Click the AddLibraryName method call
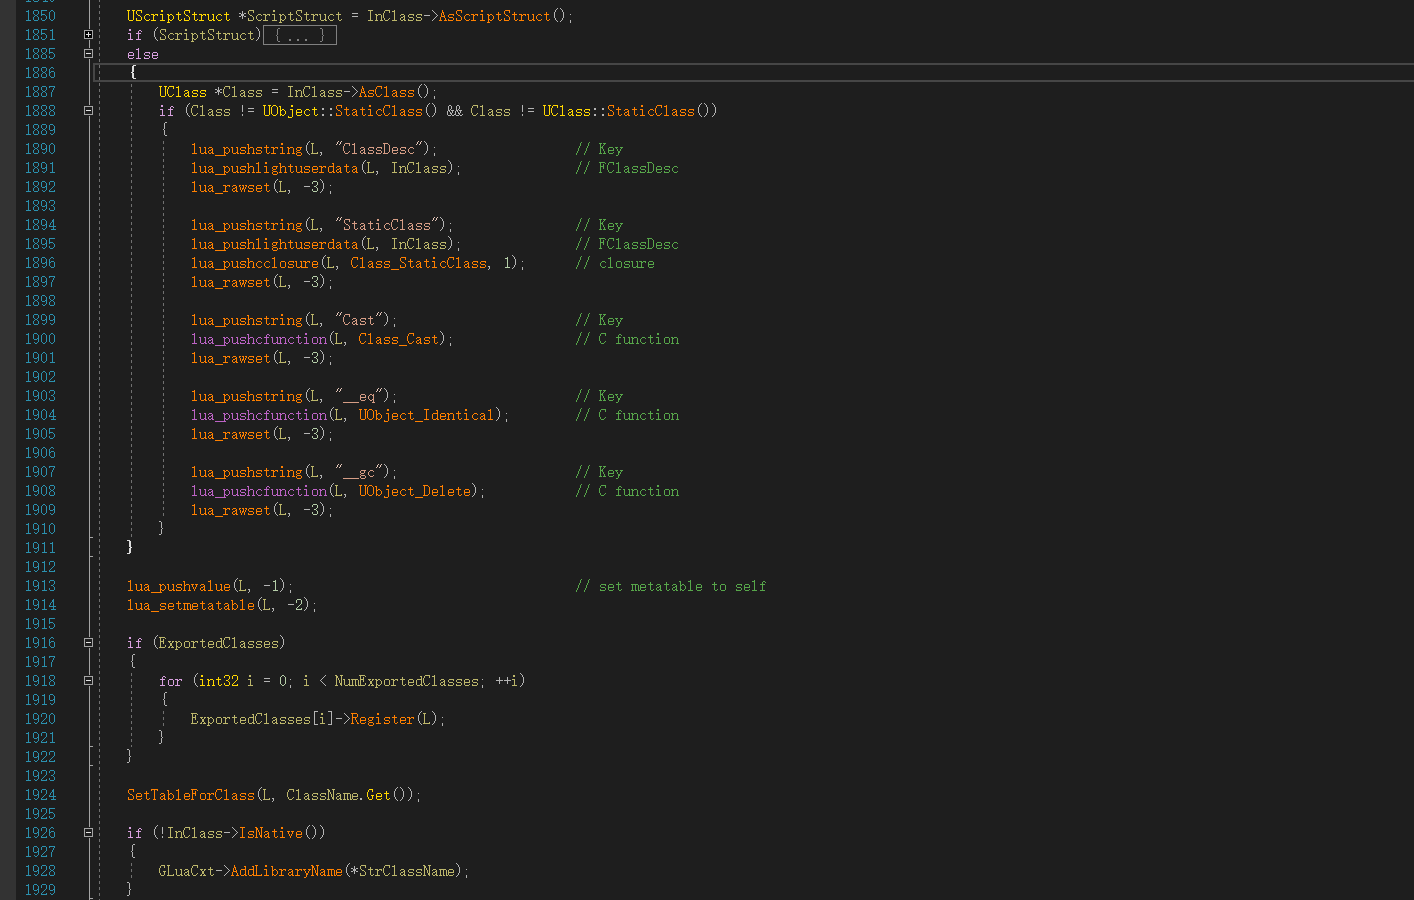Image resolution: width=1414 pixels, height=900 pixels. coord(286,871)
